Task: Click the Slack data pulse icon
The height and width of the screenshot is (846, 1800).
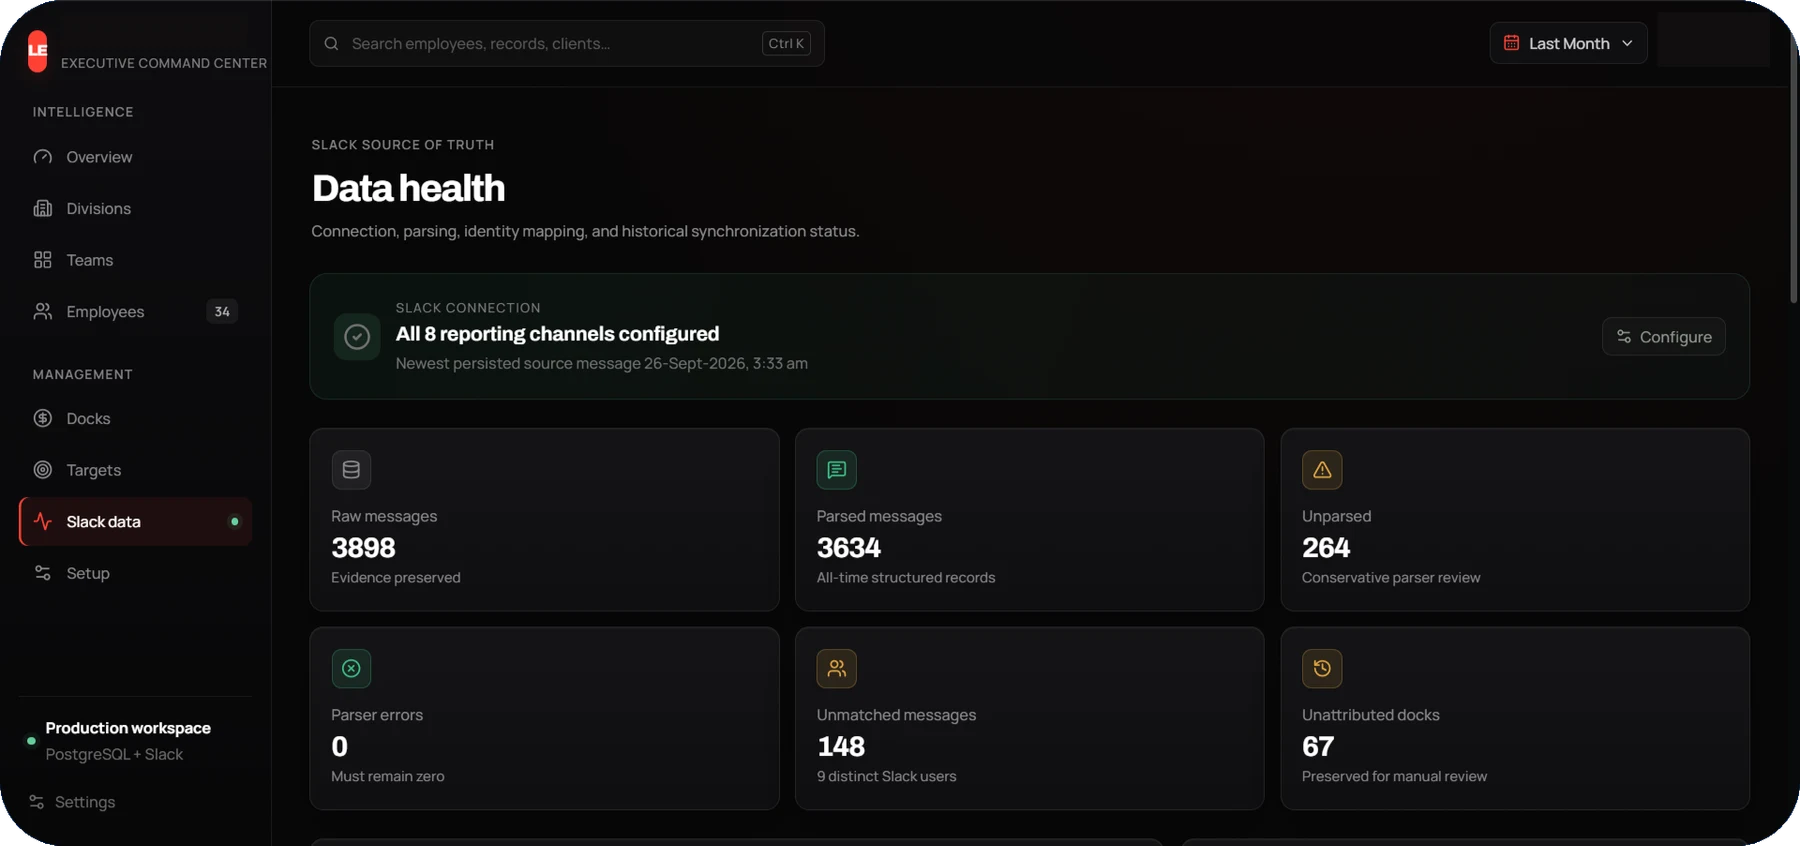Action: click(42, 521)
